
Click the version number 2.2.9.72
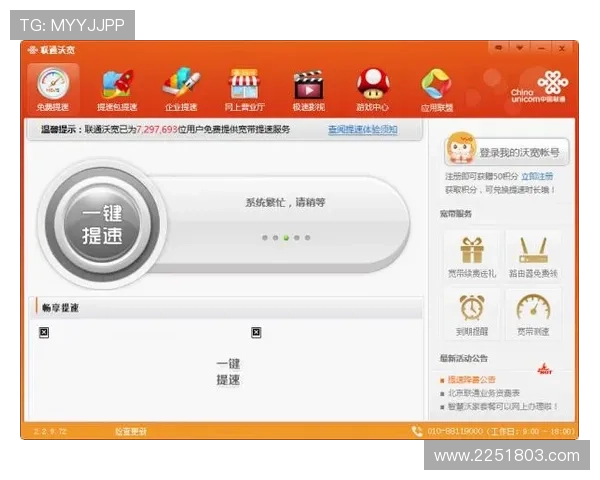click(50, 431)
